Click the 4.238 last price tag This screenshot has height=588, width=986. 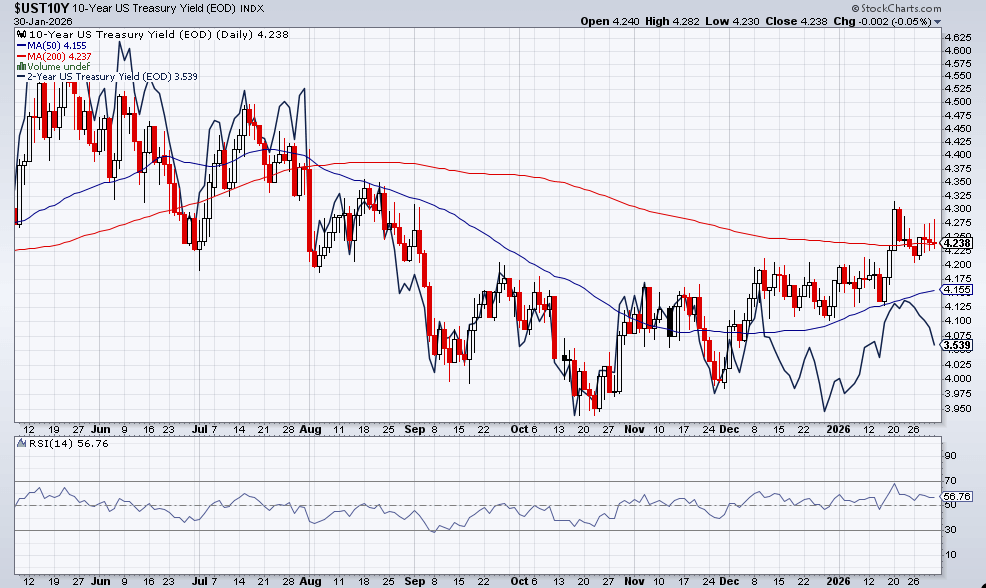(957, 242)
